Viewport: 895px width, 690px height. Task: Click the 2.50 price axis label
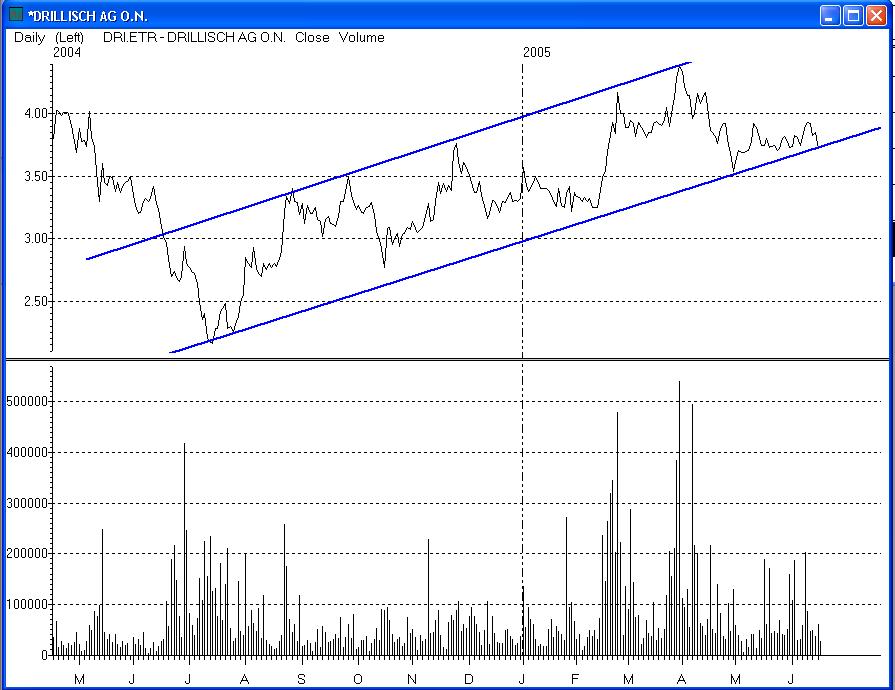(35, 301)
